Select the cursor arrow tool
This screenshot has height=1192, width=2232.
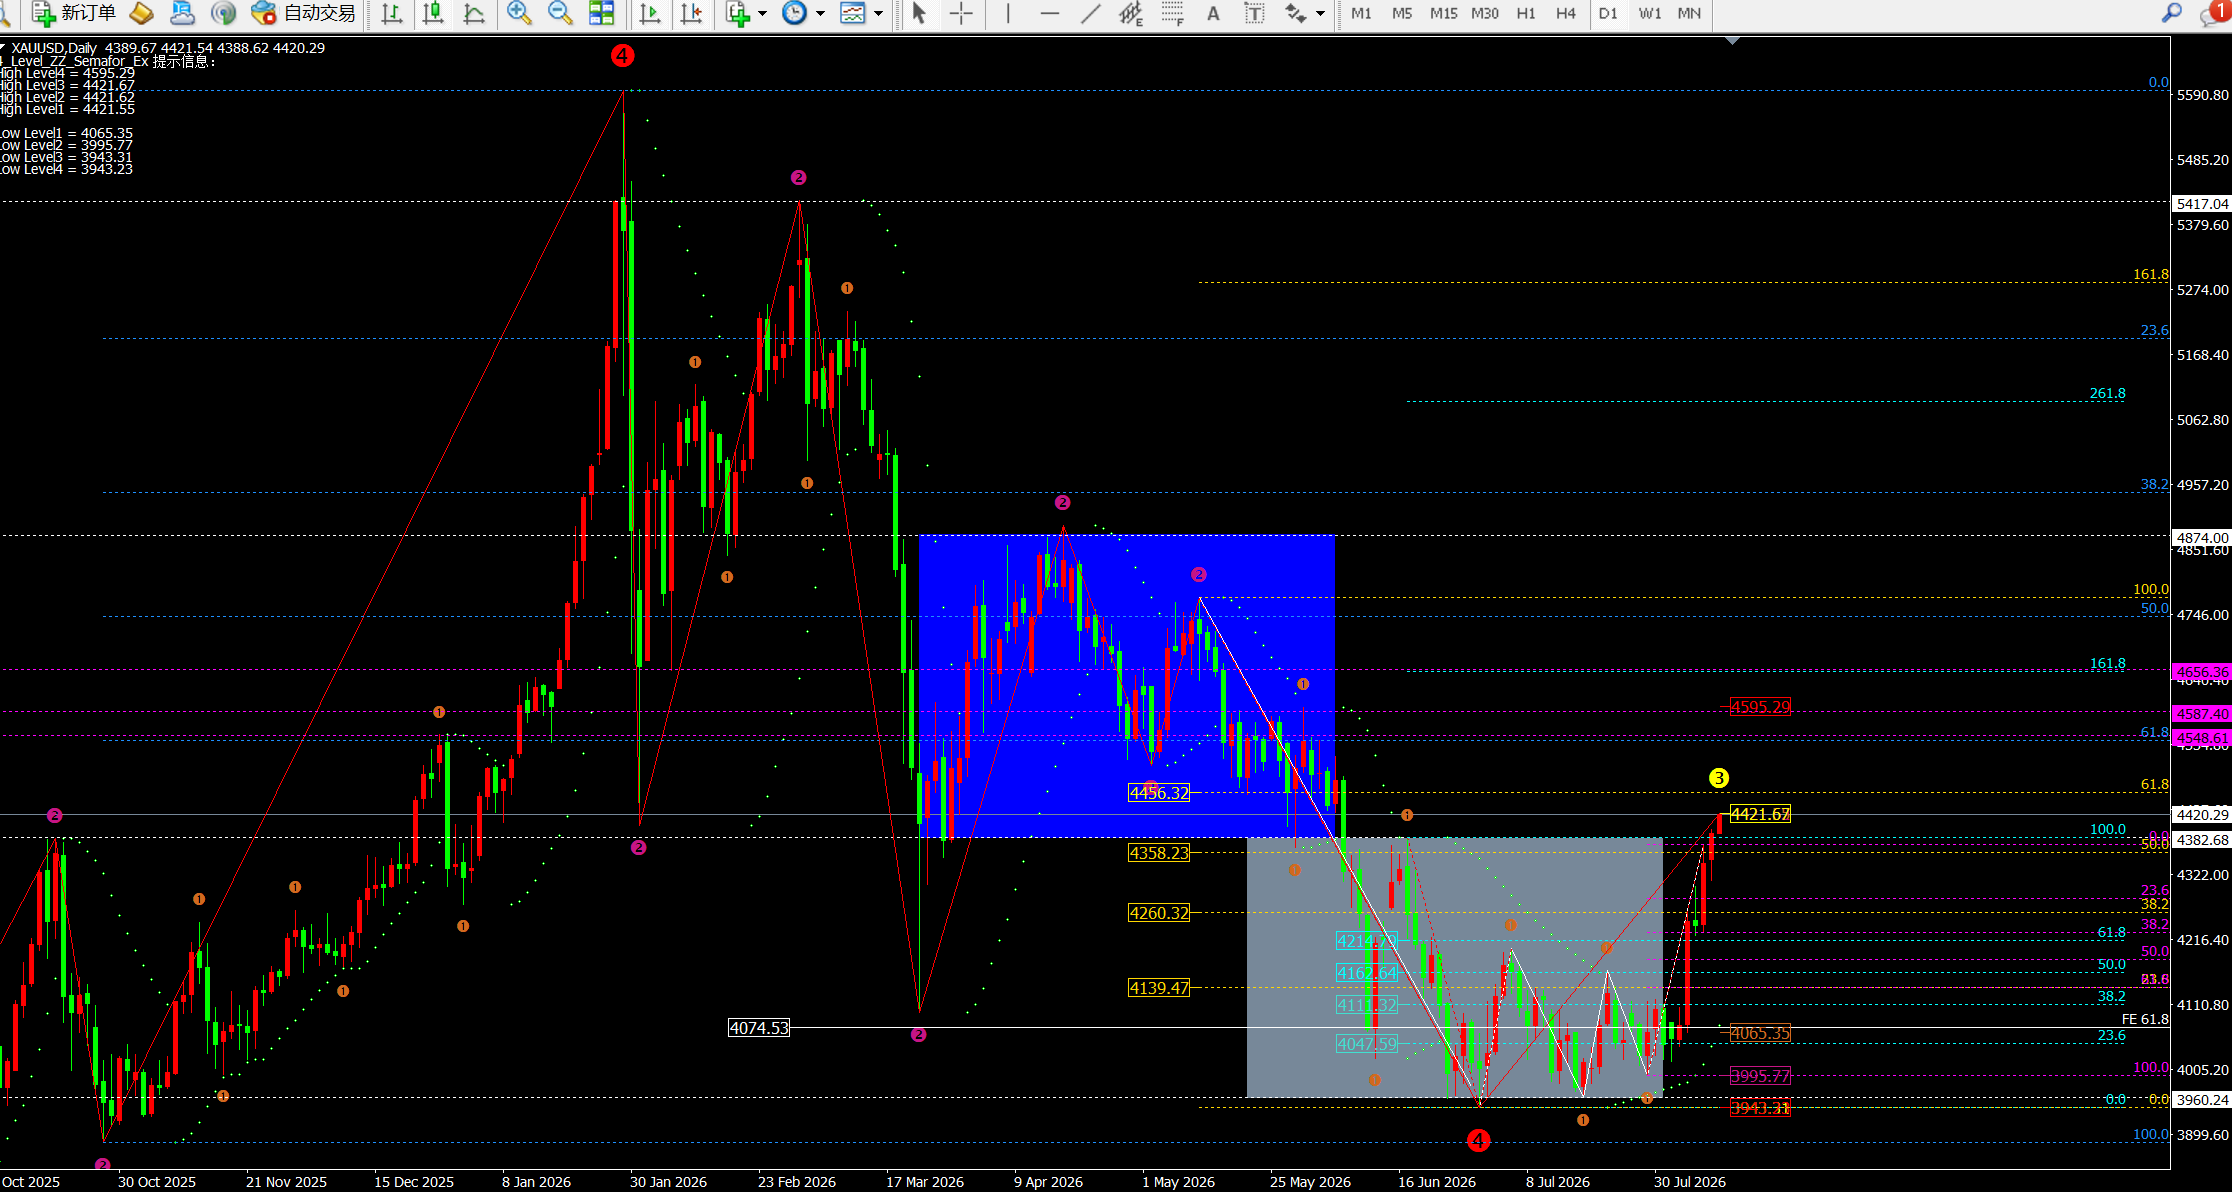pyautogui.click(x=920, y=13)
